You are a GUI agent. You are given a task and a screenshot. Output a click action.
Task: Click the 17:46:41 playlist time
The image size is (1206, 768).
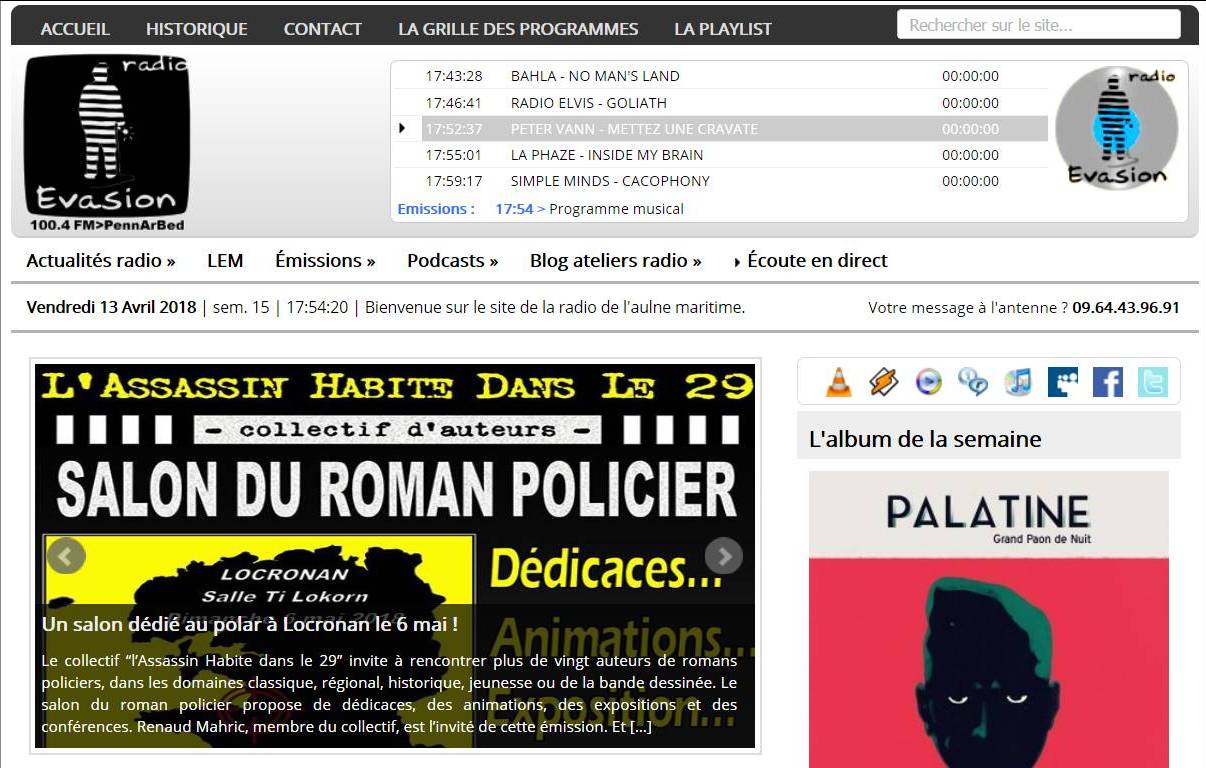(x=454, y=102)
